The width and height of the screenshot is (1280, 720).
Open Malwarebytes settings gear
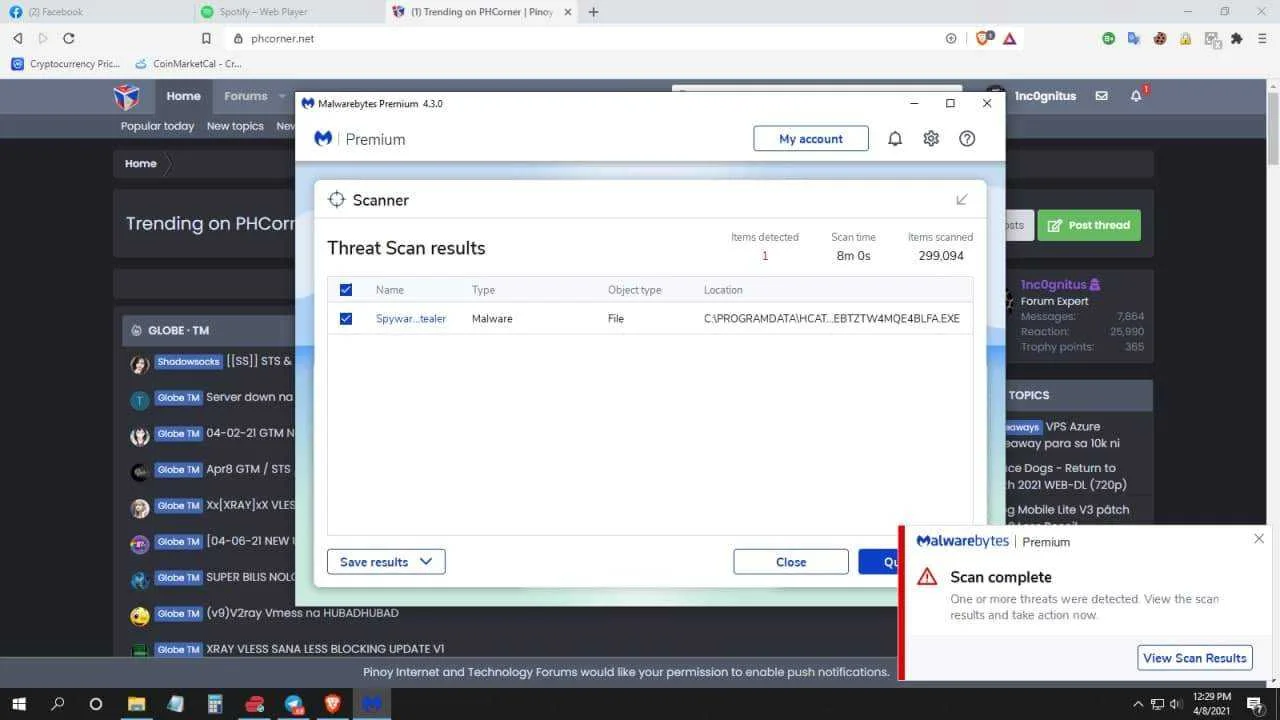[931, 139]
